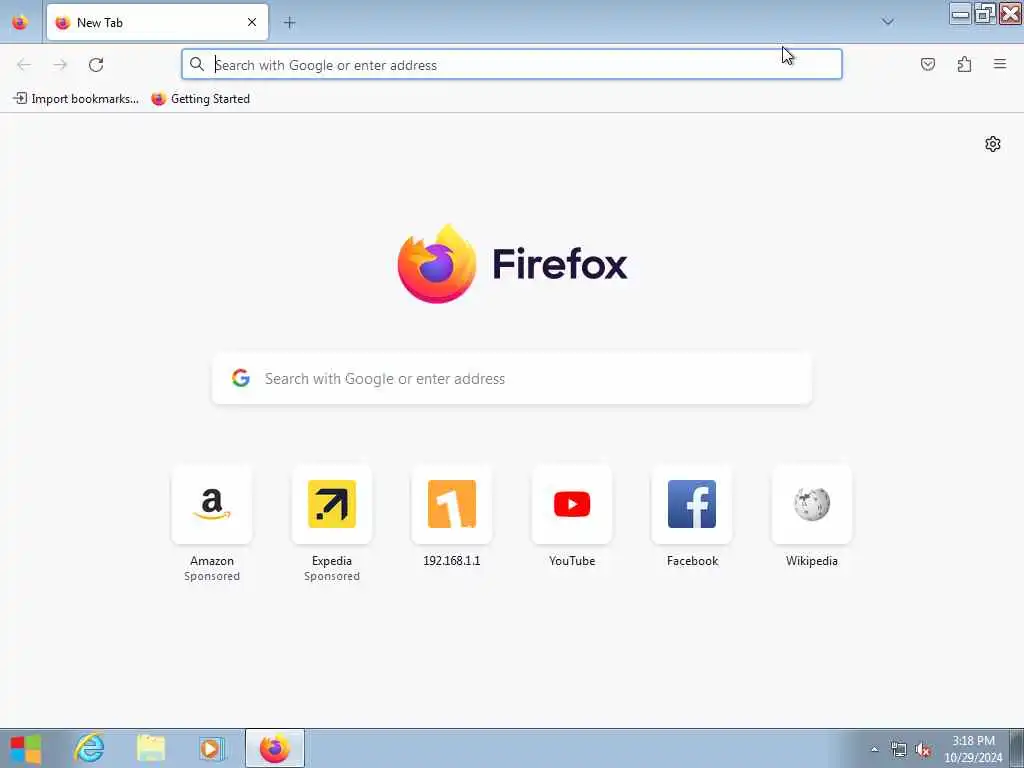Click the Firefox taskbar button

pyautogui.click(x=274, y=748)
